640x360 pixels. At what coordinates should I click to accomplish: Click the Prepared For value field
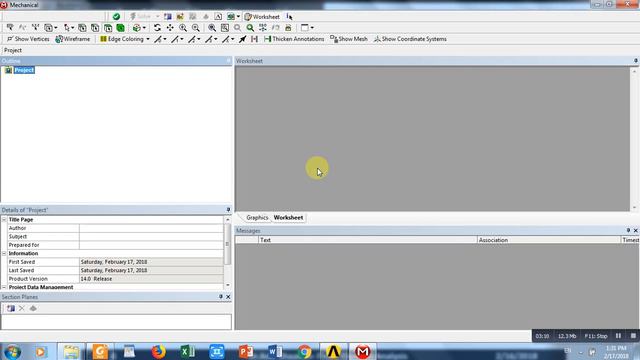151,245
